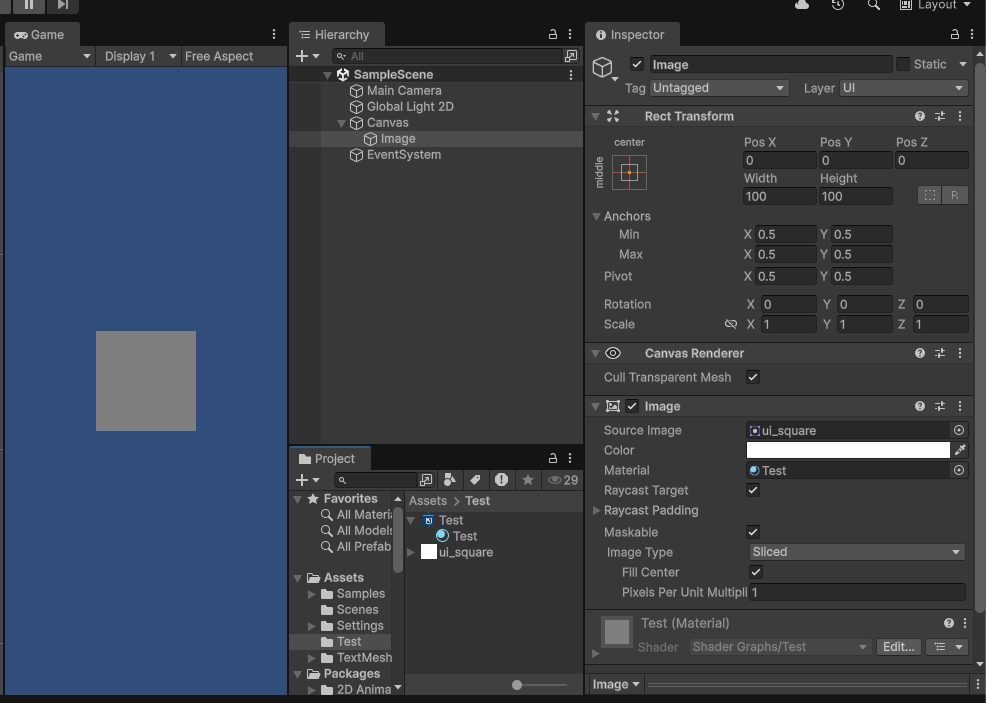
Task: Toggle the Cull Transparent Mesh checkbox
Action: [753, 377]
